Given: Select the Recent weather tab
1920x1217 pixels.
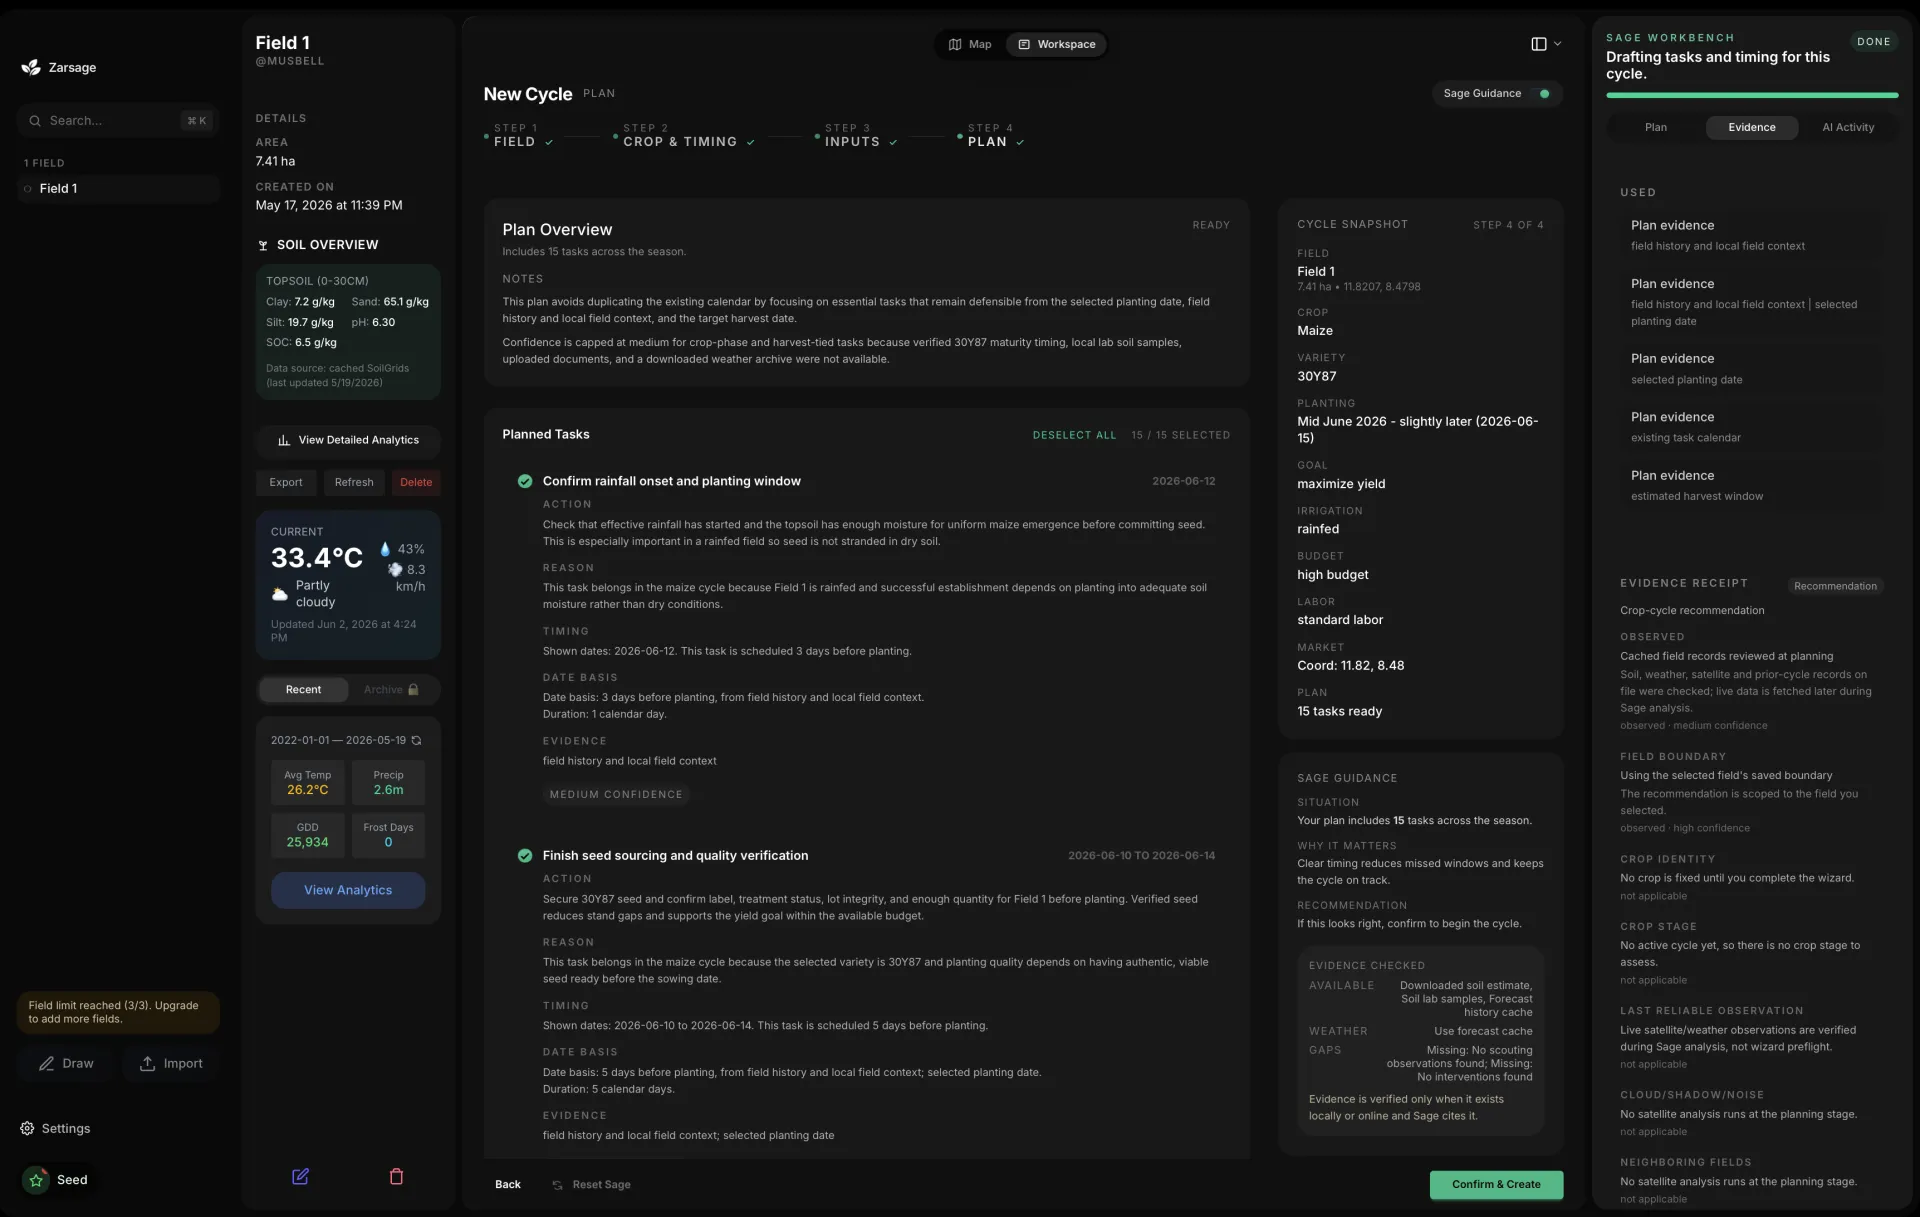Looking at the screenshot, I should point(303,690).
